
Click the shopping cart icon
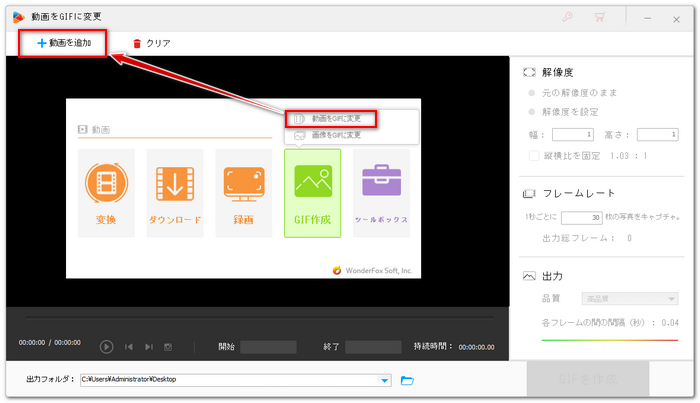[601, 18]
